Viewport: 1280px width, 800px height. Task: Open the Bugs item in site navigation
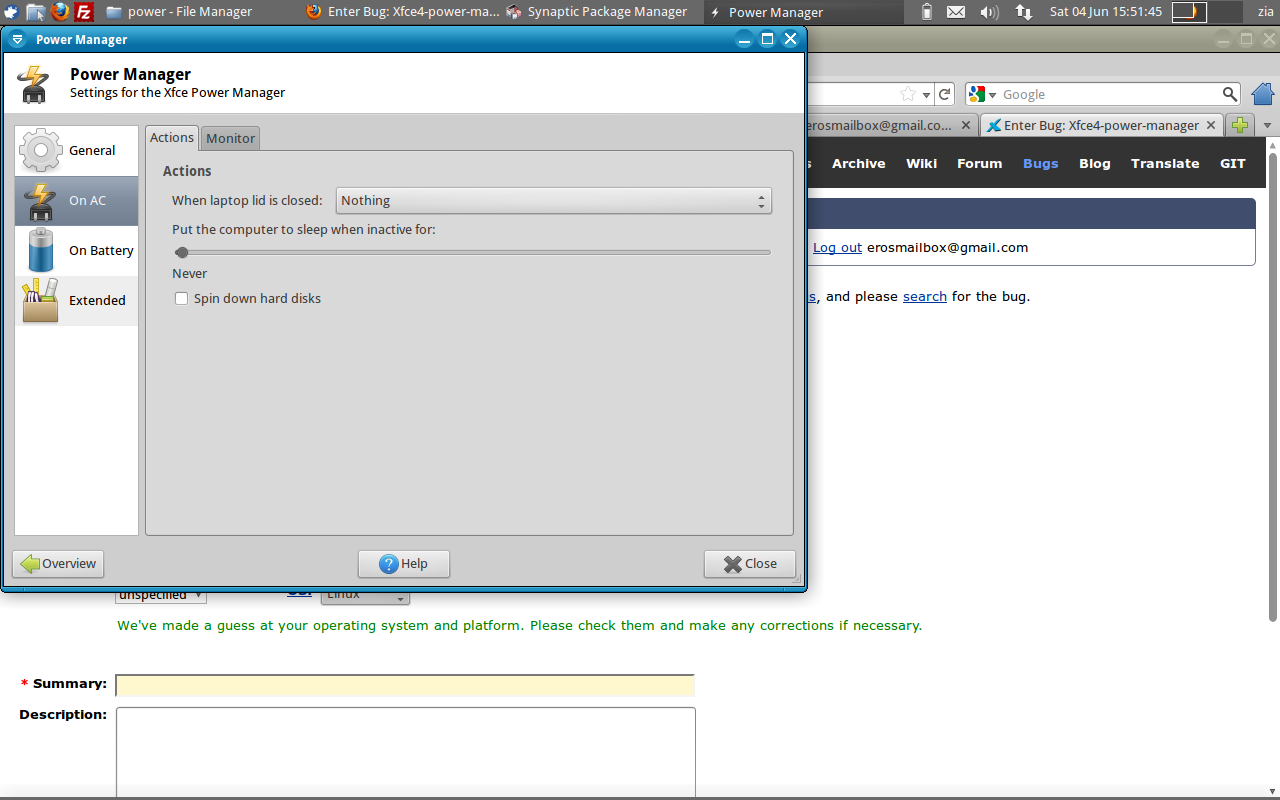coord(1040,164)
